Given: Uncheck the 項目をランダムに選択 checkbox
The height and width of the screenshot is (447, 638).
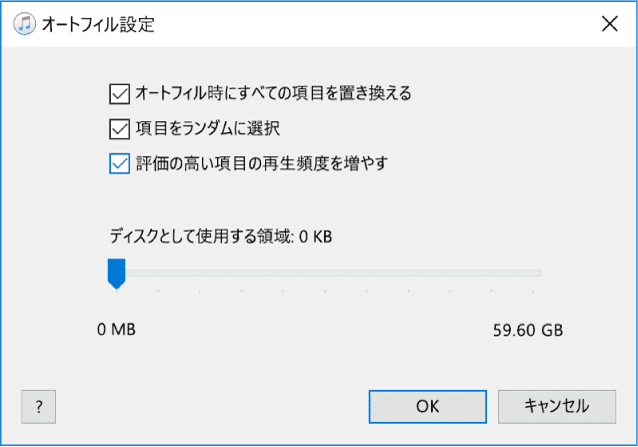Looking at the screenshot, I should [x=119, y=128].
